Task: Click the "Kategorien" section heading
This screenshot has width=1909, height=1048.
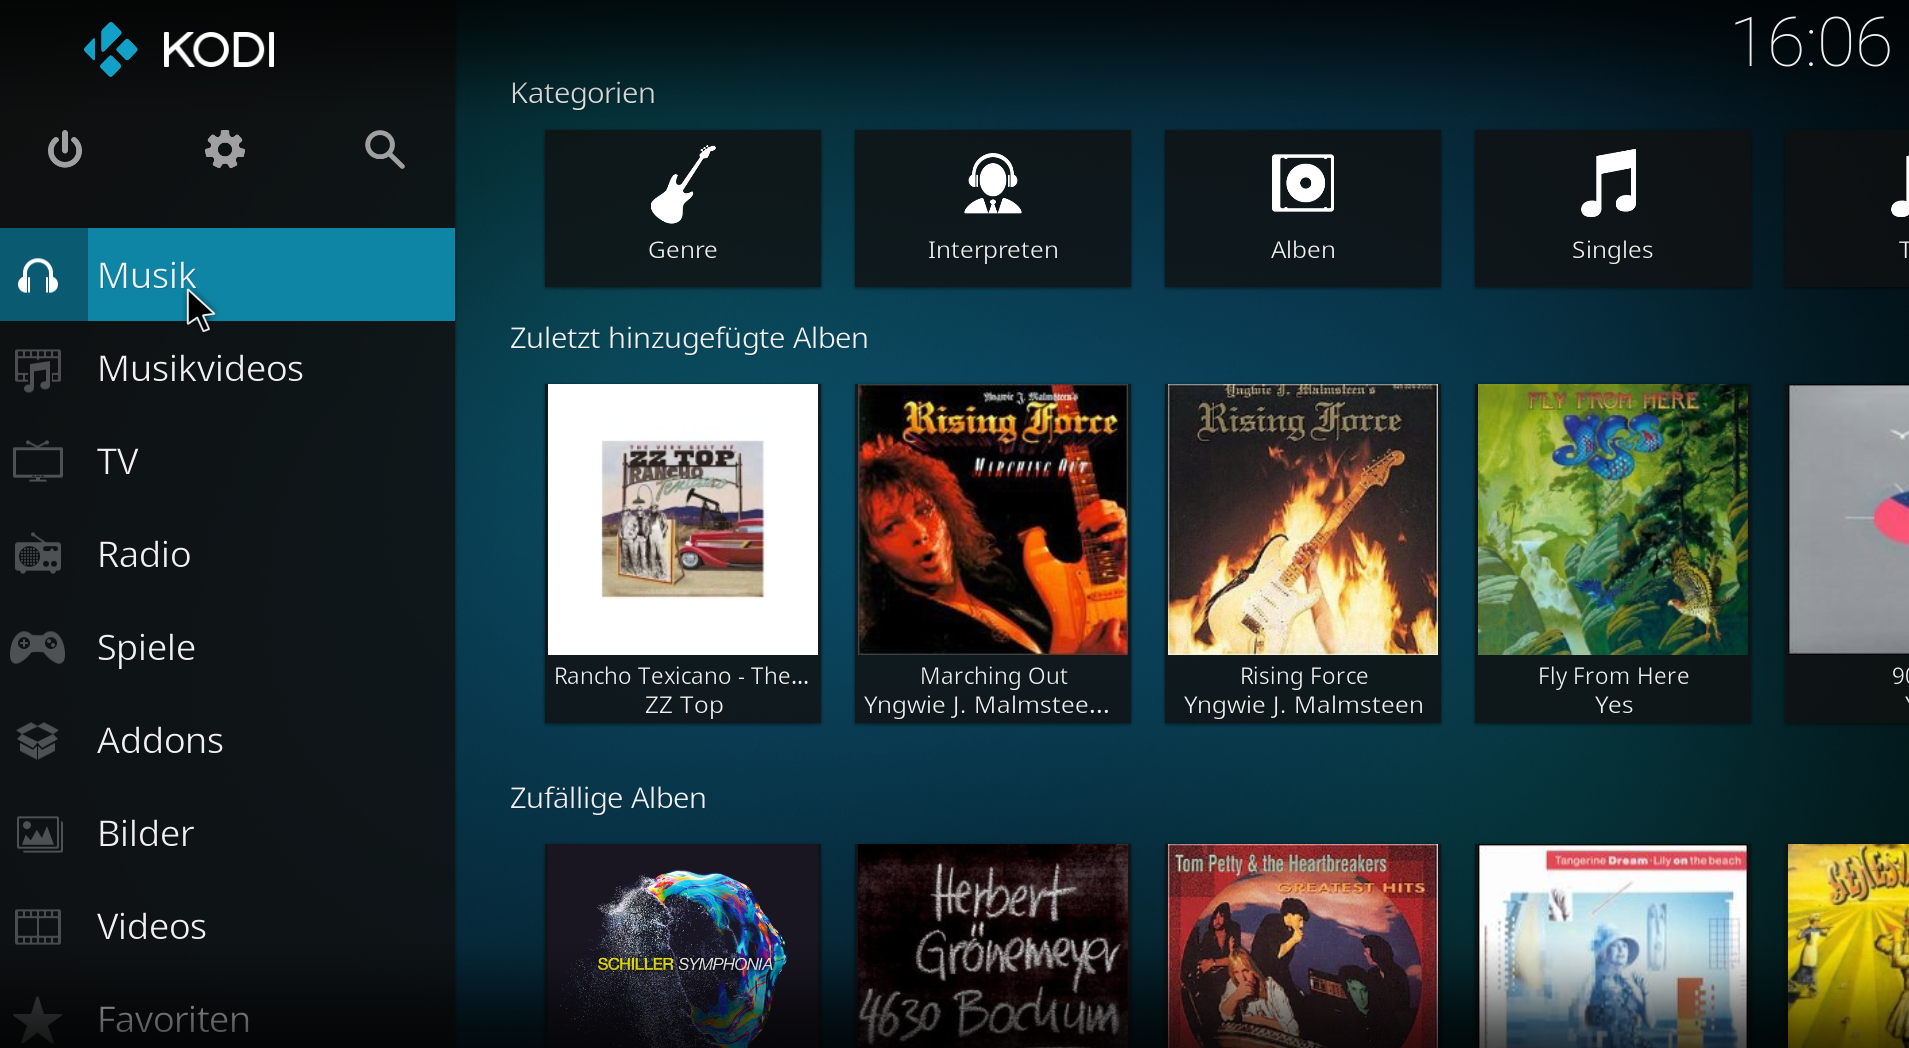Action: coord(583,93)
